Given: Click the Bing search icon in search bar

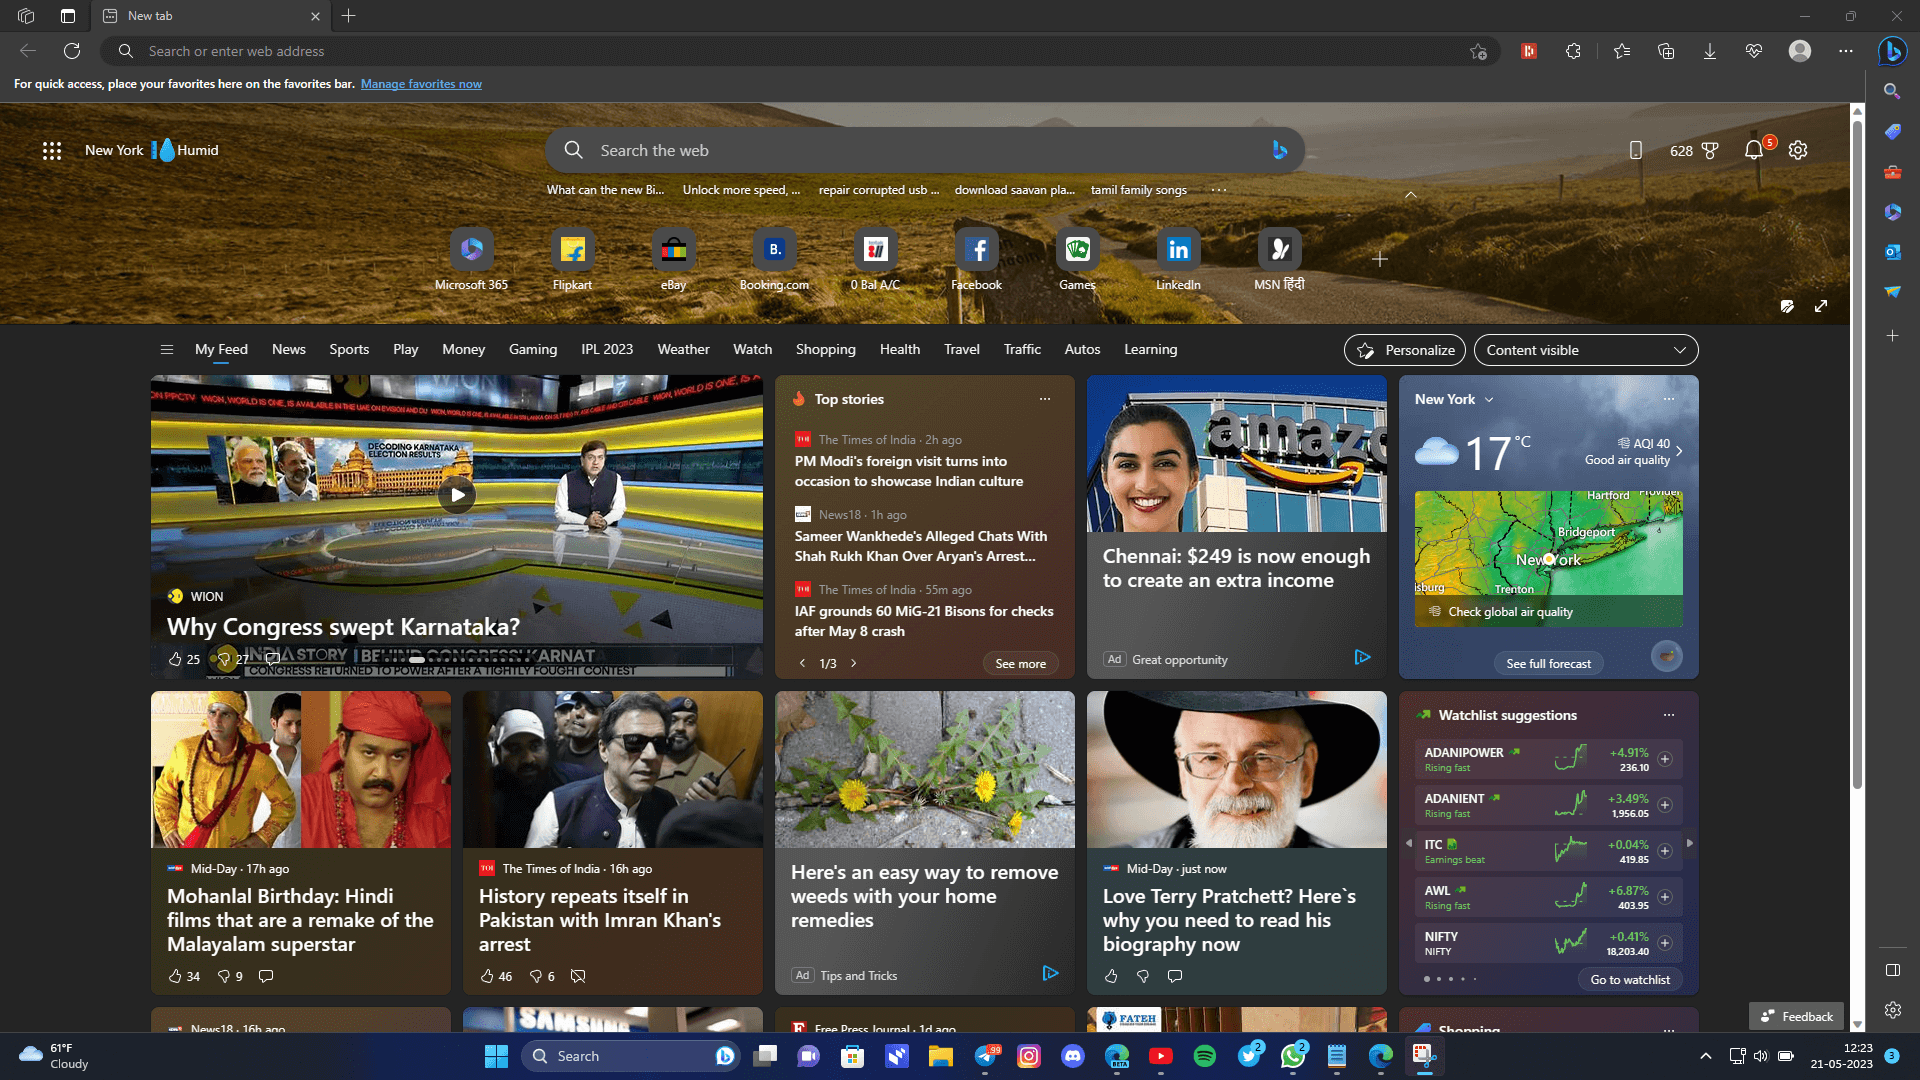Looking at the screenshot, I should point(1279,149).
